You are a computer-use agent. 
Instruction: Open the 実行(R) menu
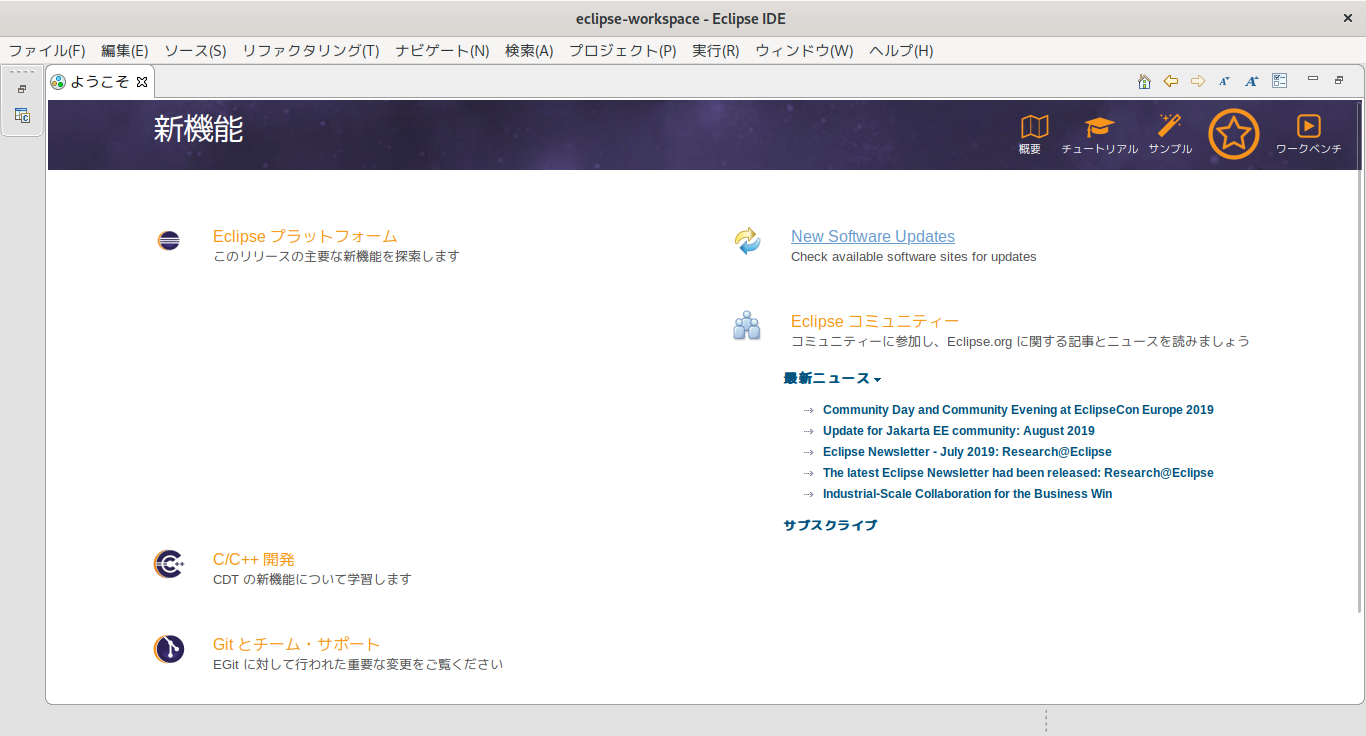(x=716, y=51)
